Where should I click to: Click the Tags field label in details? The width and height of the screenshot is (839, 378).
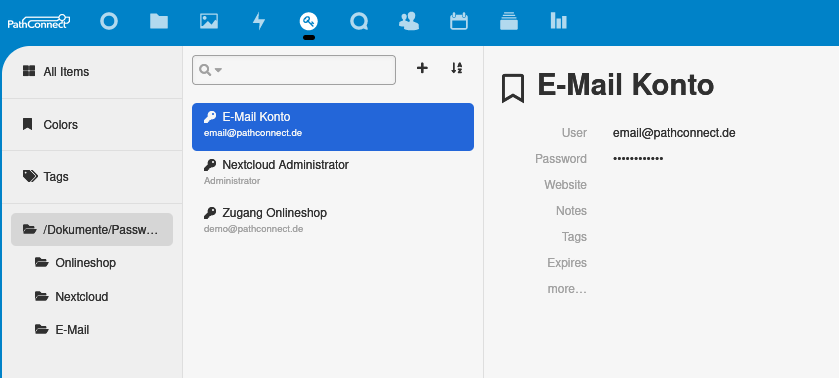tap(574, 237)
